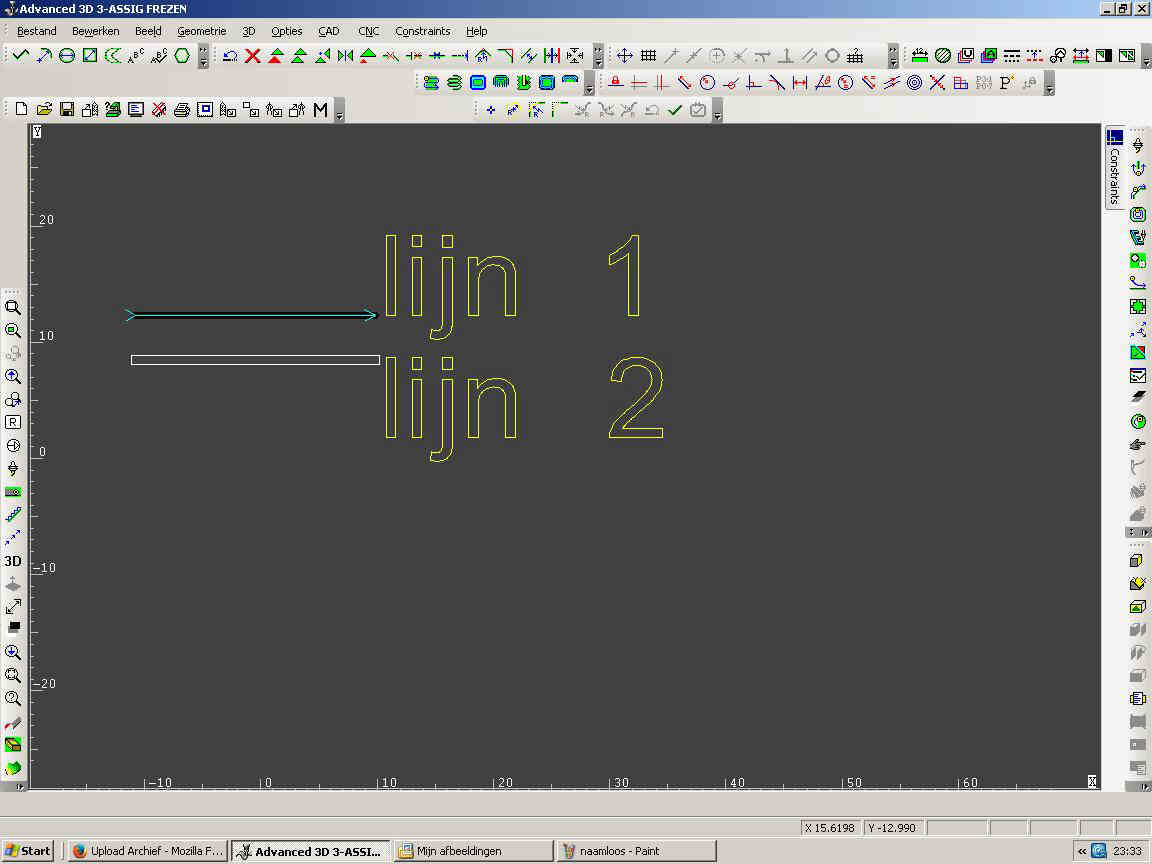Toggle the grid display icon
This screenshot has width=1152, height=864.
(648, 56)
